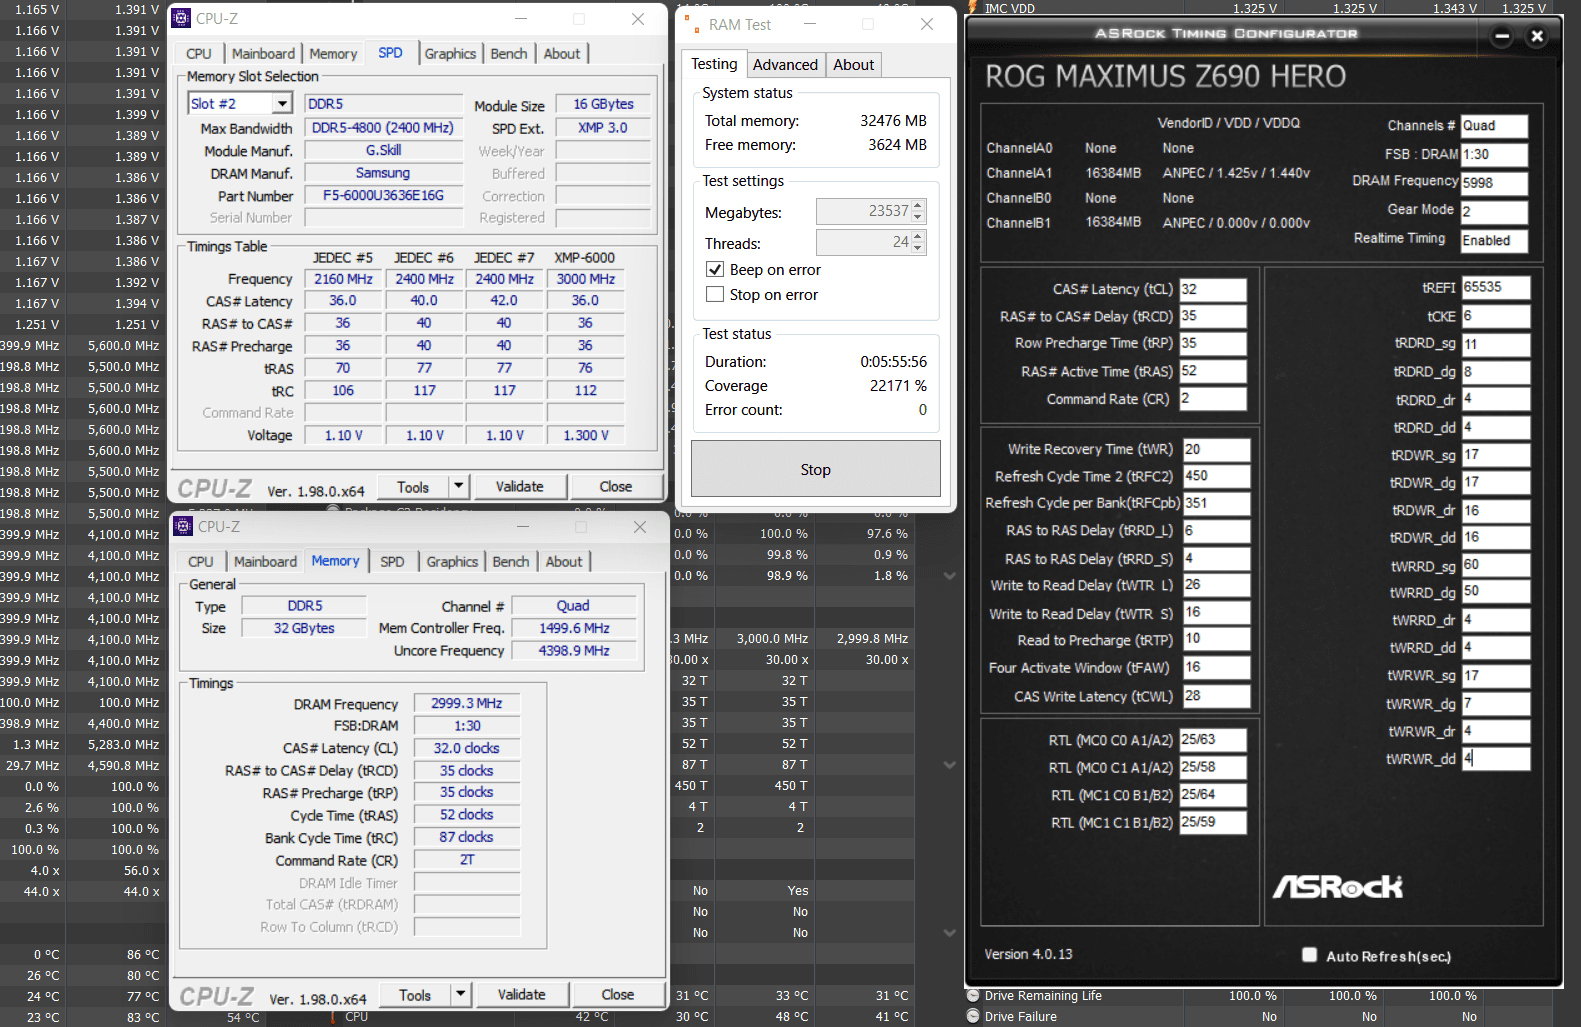Viewport: 1581px width, 1027px height.
Task: Click the DRAM Frequency field showing 5998
Action: [1494, 183]
